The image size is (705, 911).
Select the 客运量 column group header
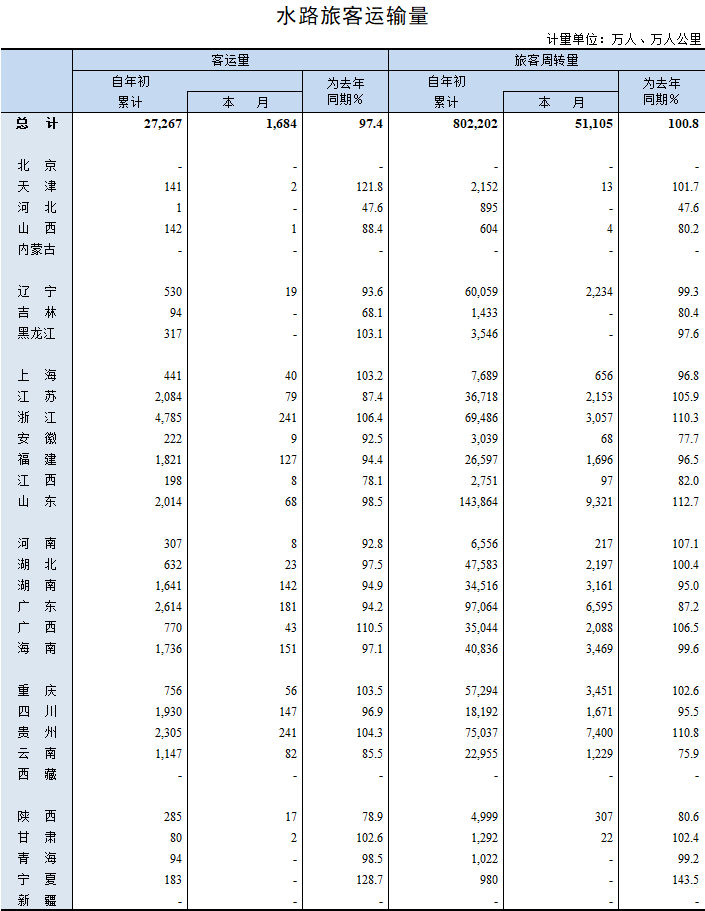[230, 60]
